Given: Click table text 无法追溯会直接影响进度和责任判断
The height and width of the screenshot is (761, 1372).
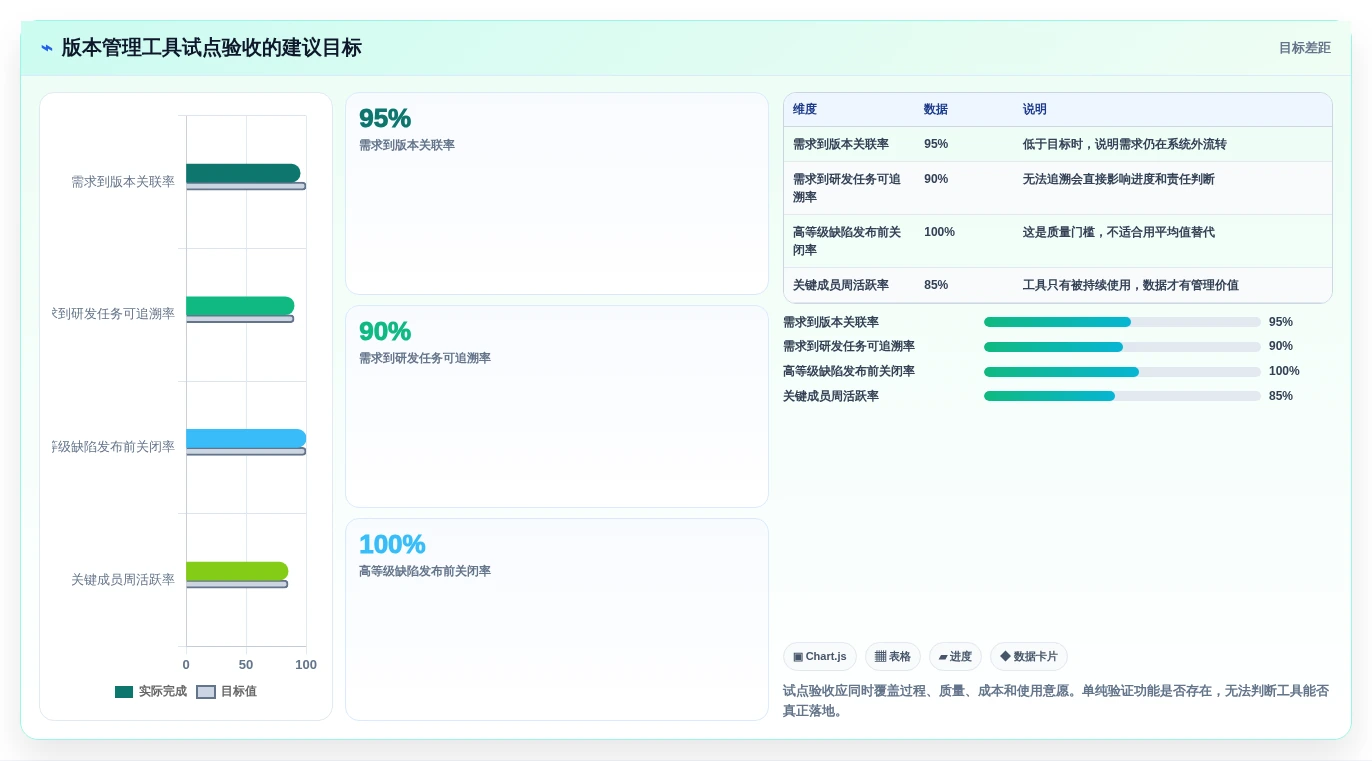Looking at the screenshot, I should (x=1119, y=179).
